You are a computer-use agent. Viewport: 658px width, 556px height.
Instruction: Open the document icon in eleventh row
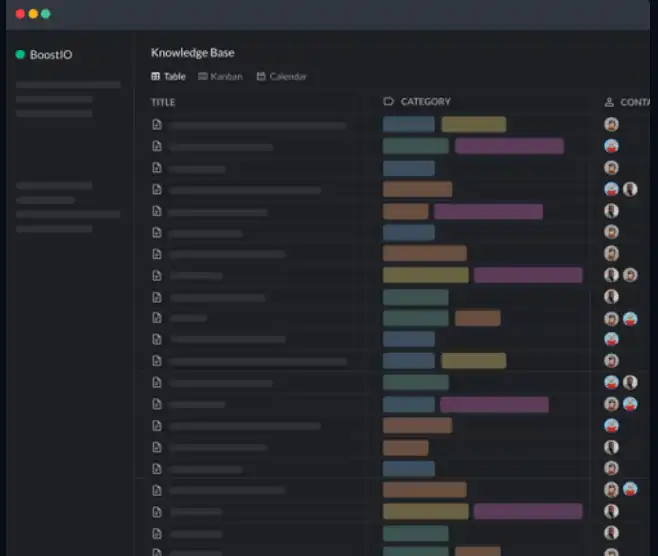pyautogui.click(x=157, y=339)
